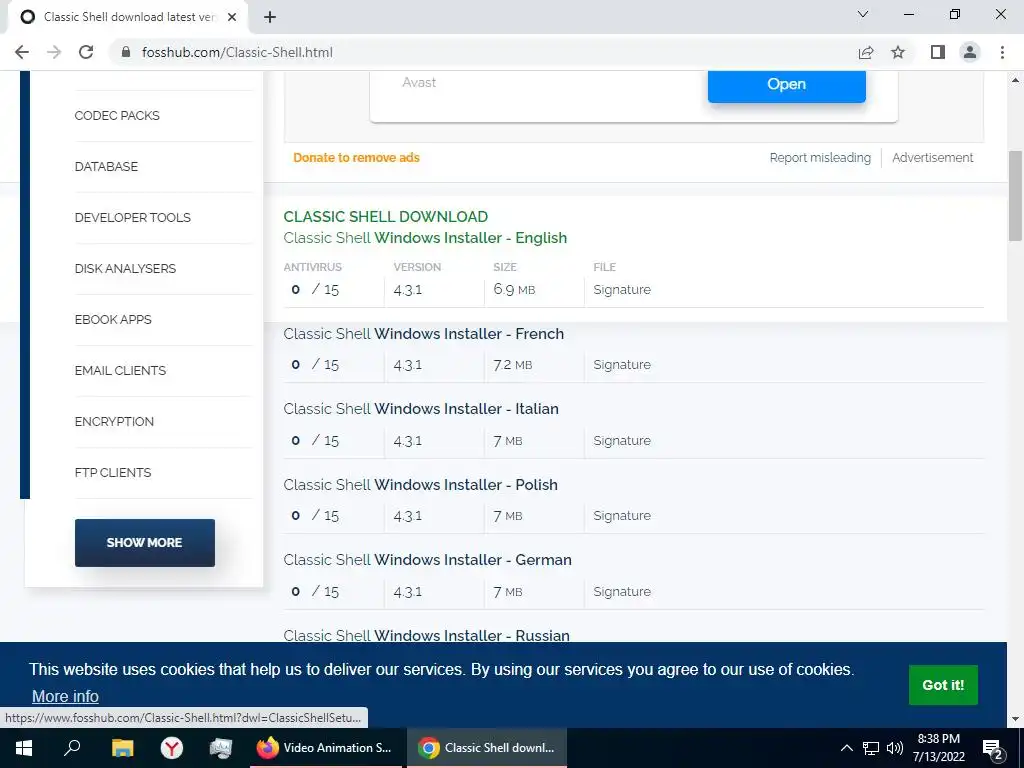
Task: Click 6.9 MB size value
Action: (515, 289)
